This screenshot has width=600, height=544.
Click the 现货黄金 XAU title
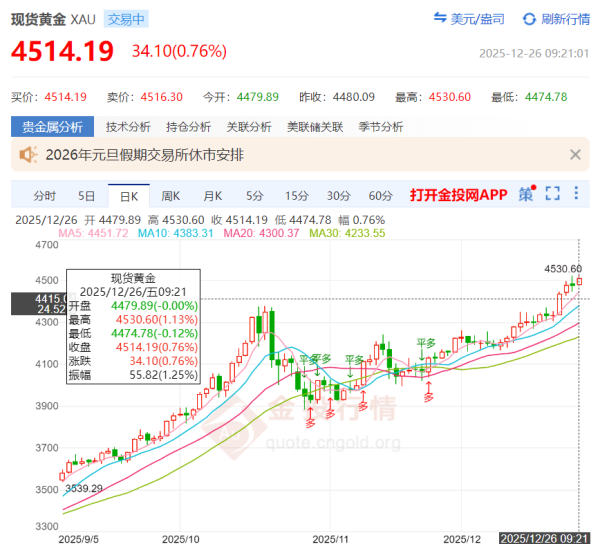pos(53,19)
